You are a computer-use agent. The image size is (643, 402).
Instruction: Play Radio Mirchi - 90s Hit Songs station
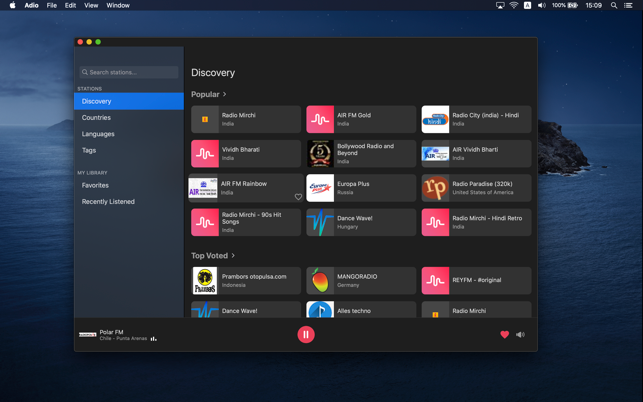point(246,222)
